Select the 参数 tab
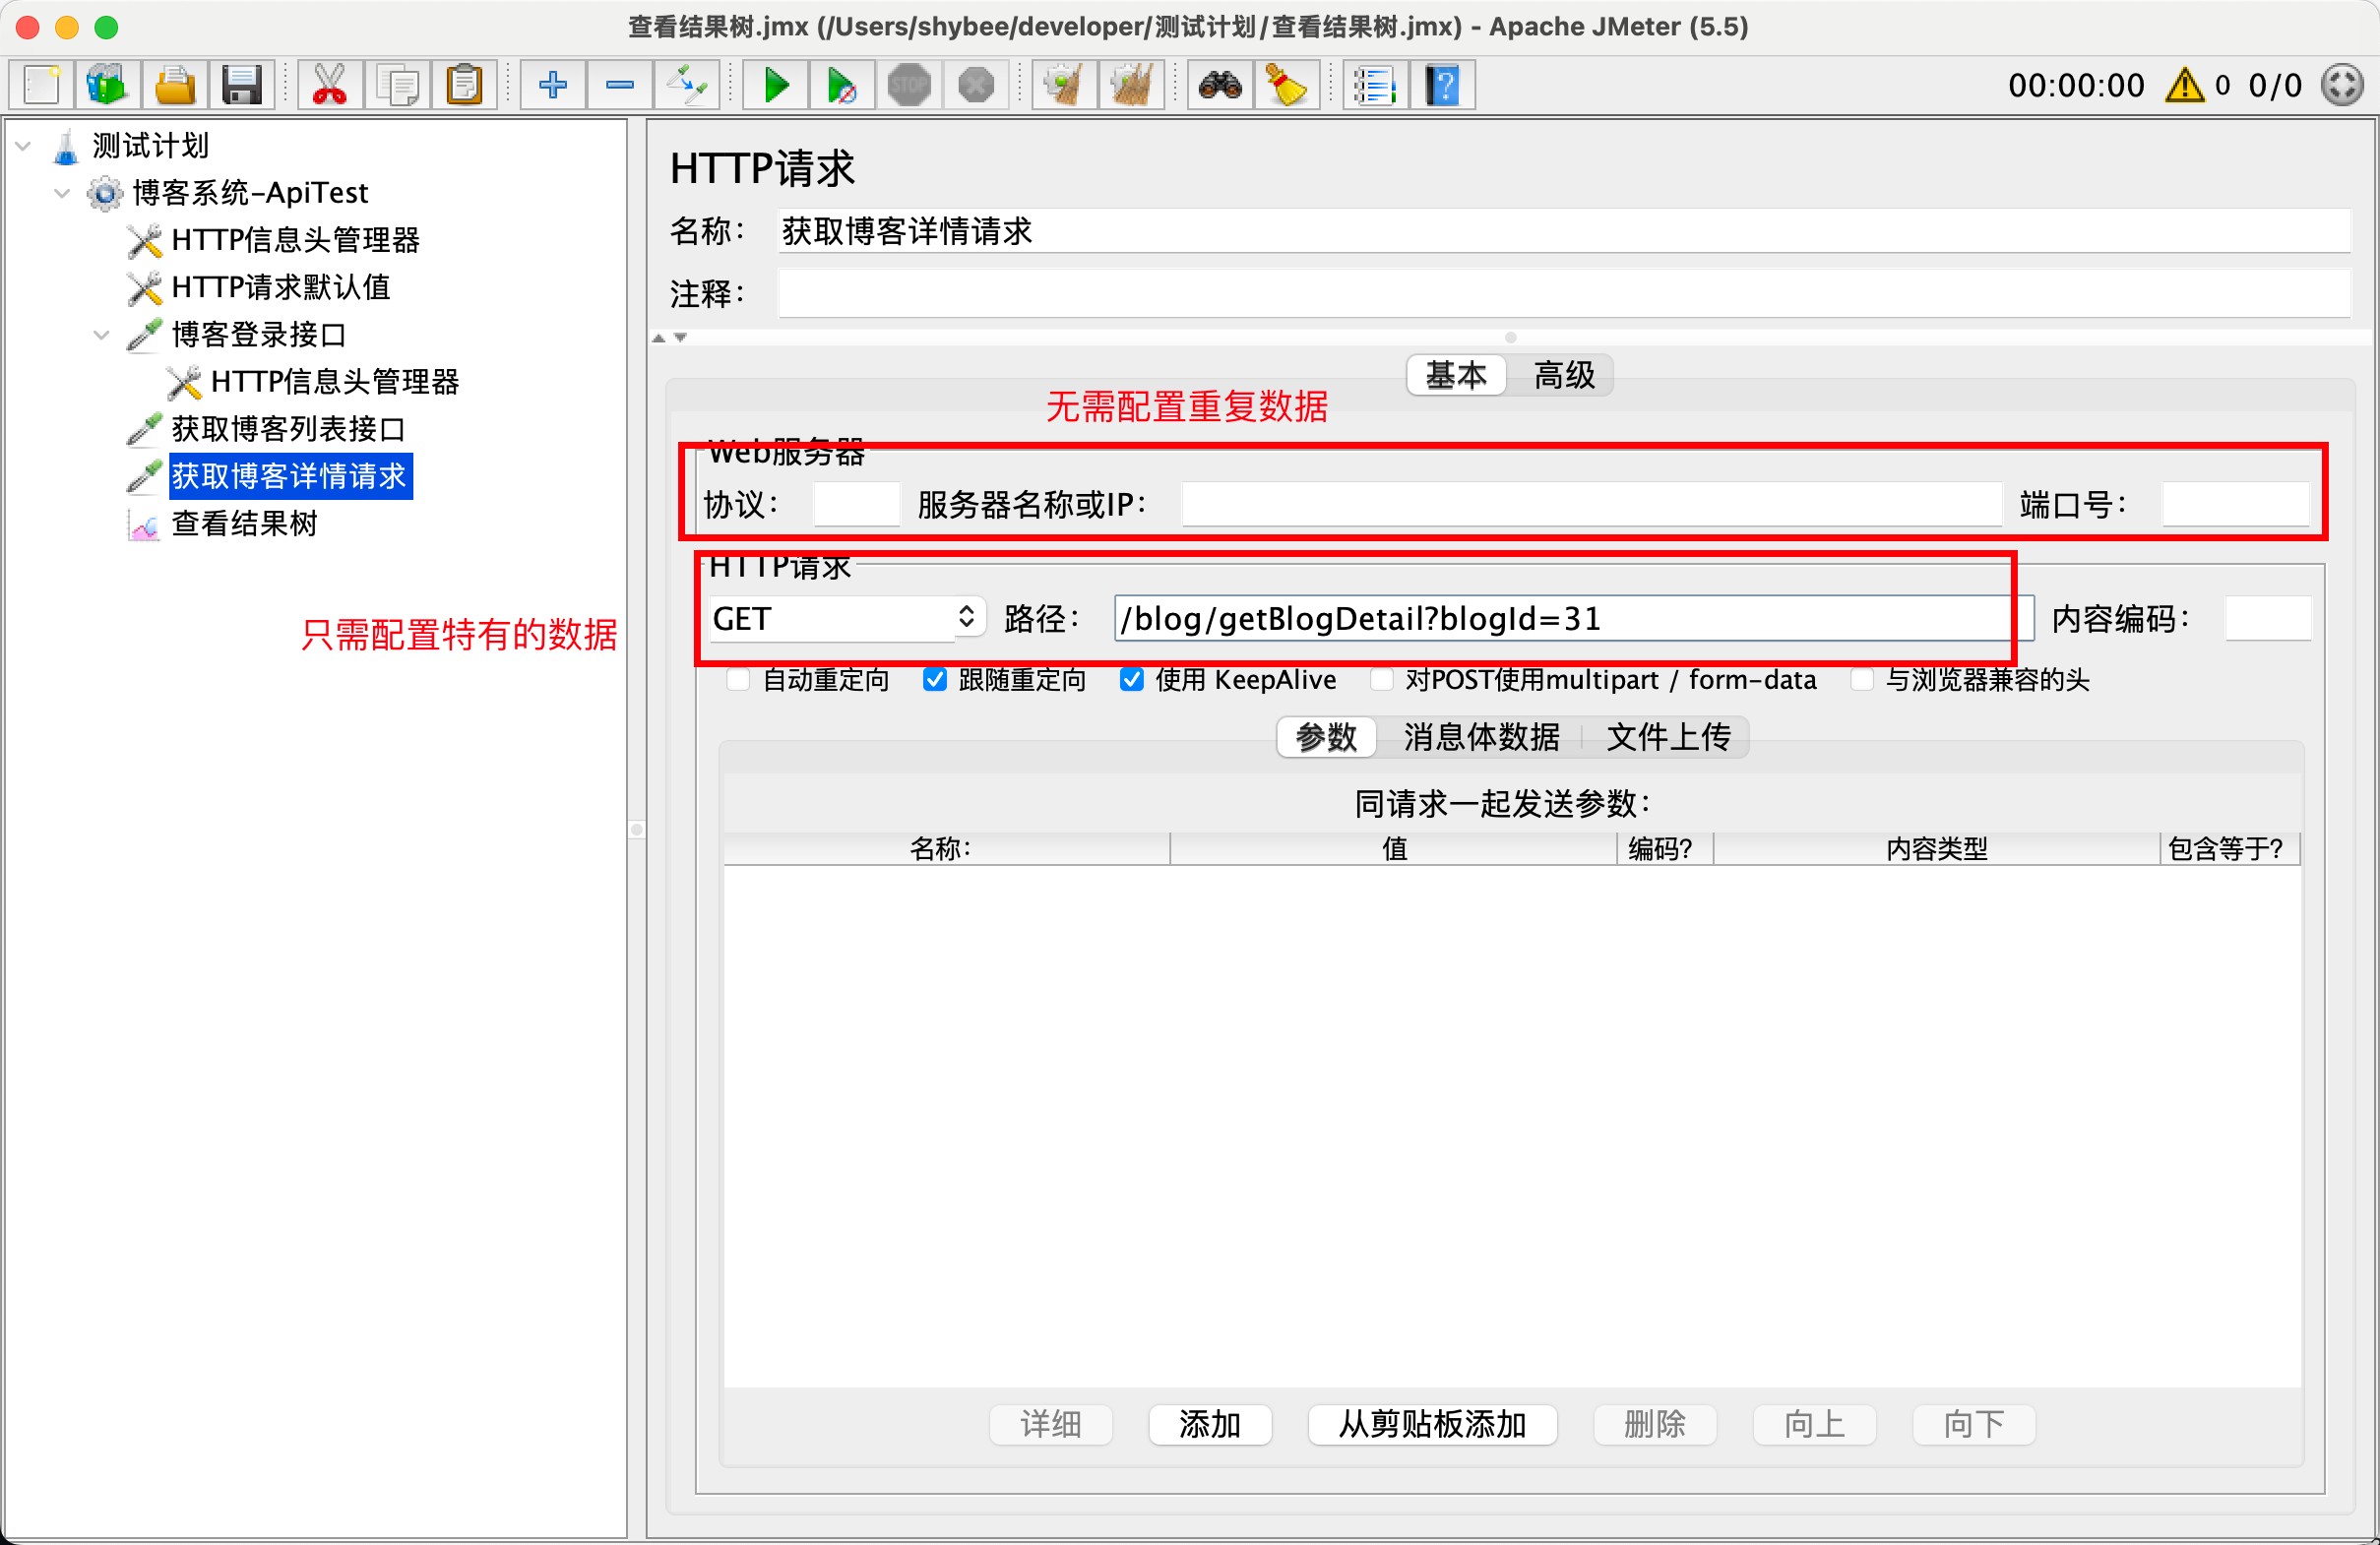2380x1545 pixels. point(1326,737)
